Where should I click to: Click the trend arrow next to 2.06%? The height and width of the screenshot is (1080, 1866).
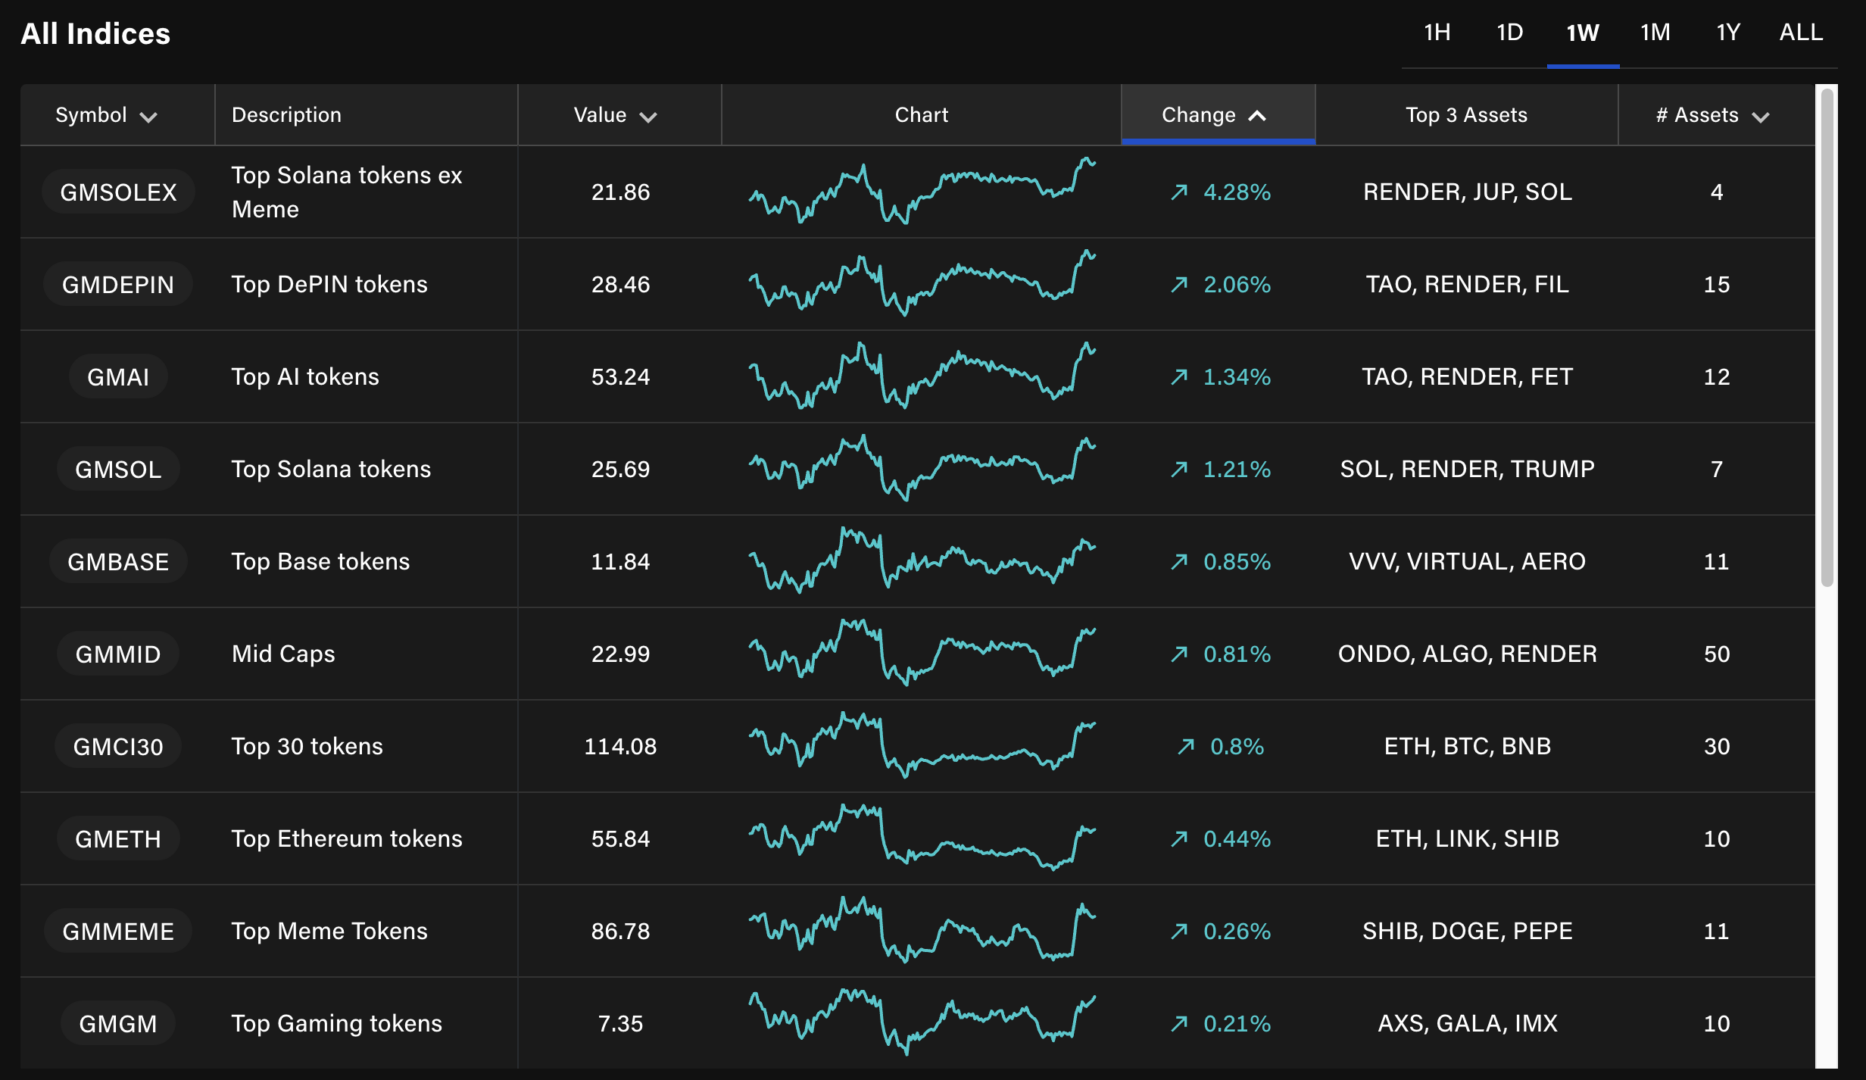tap(1179, 285)
